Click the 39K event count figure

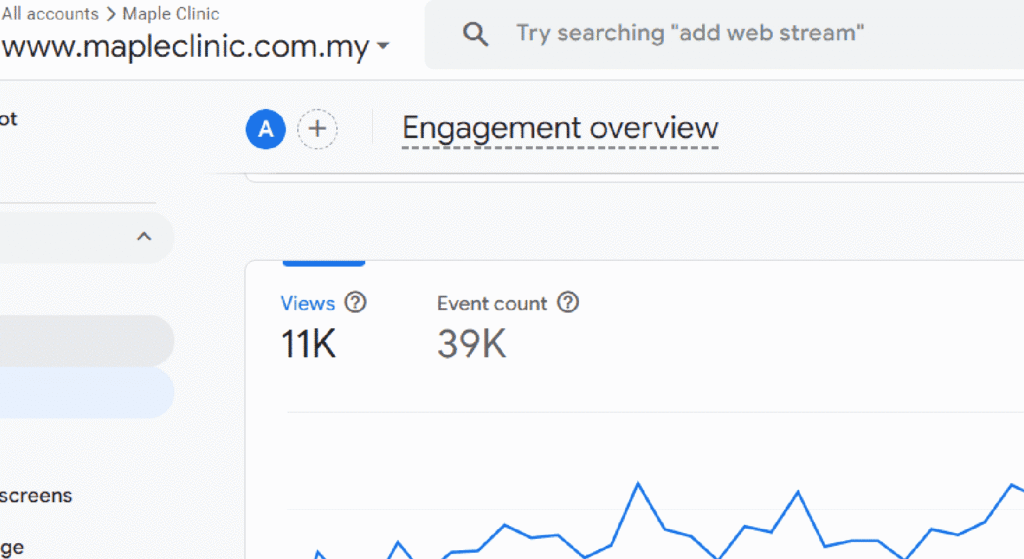pyautogui.click(x=472, y=344)
